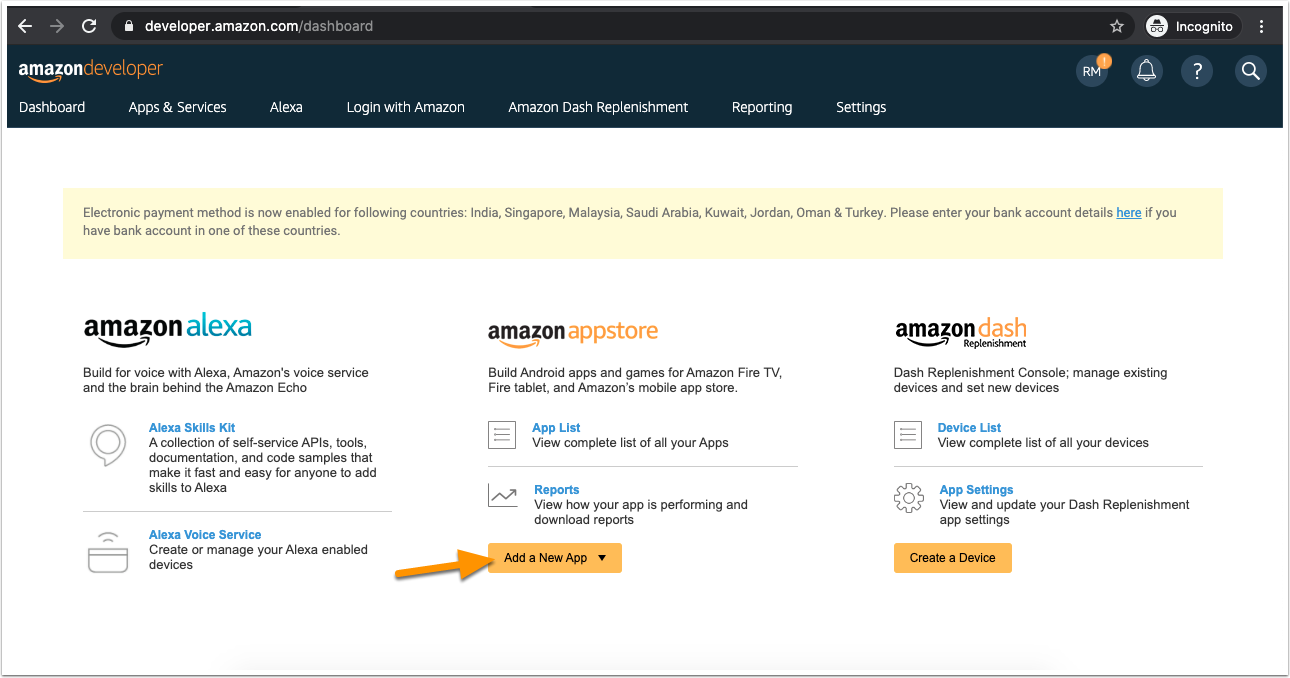1290x678 pixels.
Task: Open the notifications bell icon
Action: point(1146,71)
